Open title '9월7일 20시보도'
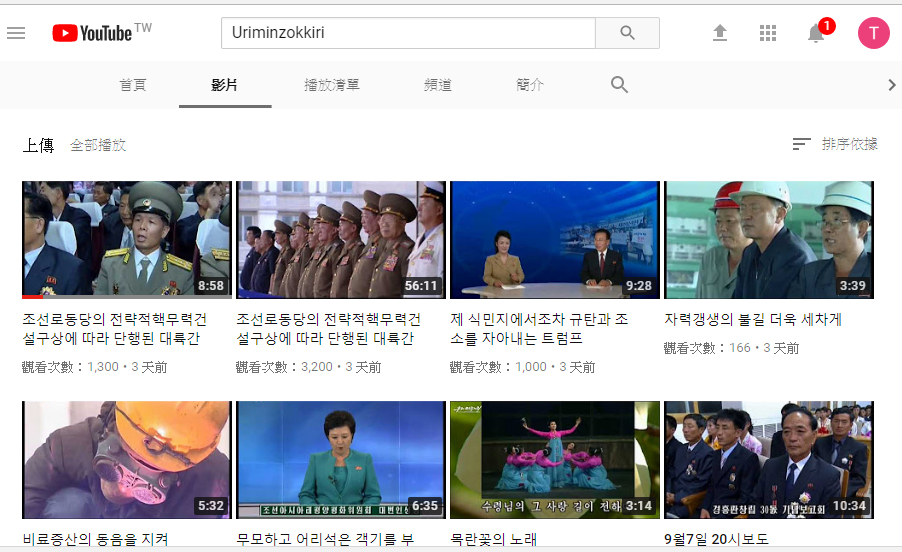The height and width of the screenshot is (552, 902). pyautogui.click(x=716, y=539)
